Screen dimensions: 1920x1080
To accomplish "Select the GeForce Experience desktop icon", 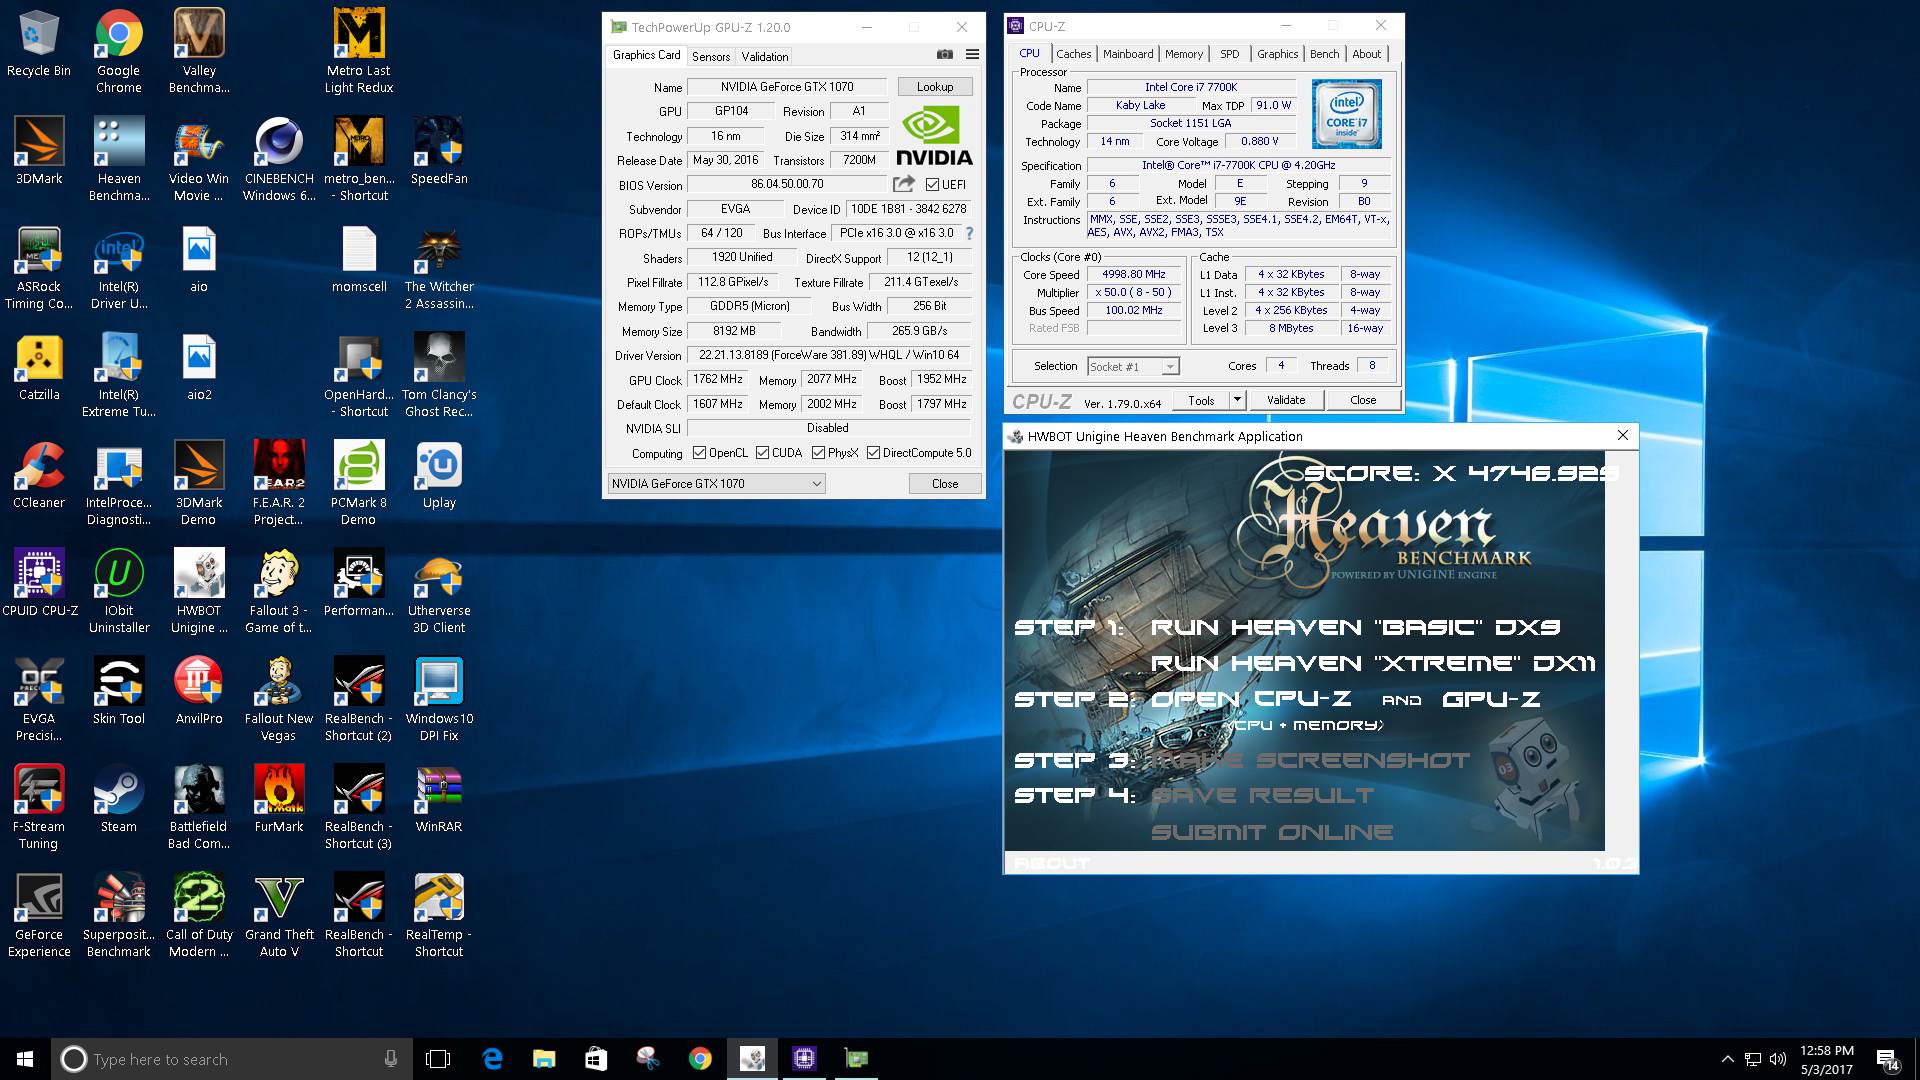I will click(39, 916).
